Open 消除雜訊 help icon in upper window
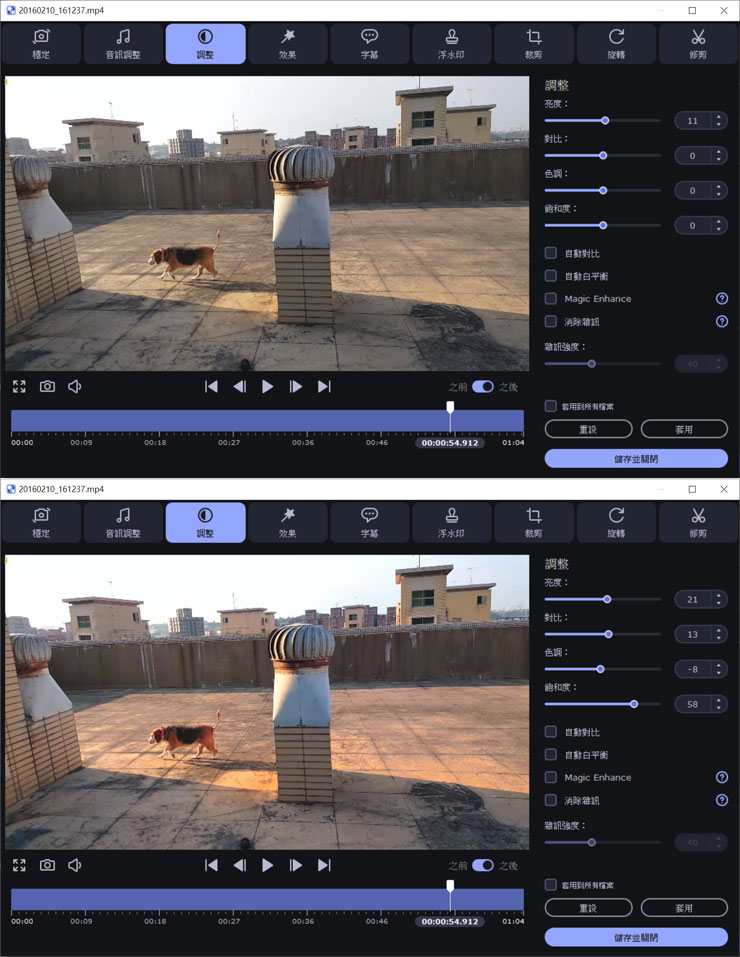 pyautogui.click(x=722, y=321)
